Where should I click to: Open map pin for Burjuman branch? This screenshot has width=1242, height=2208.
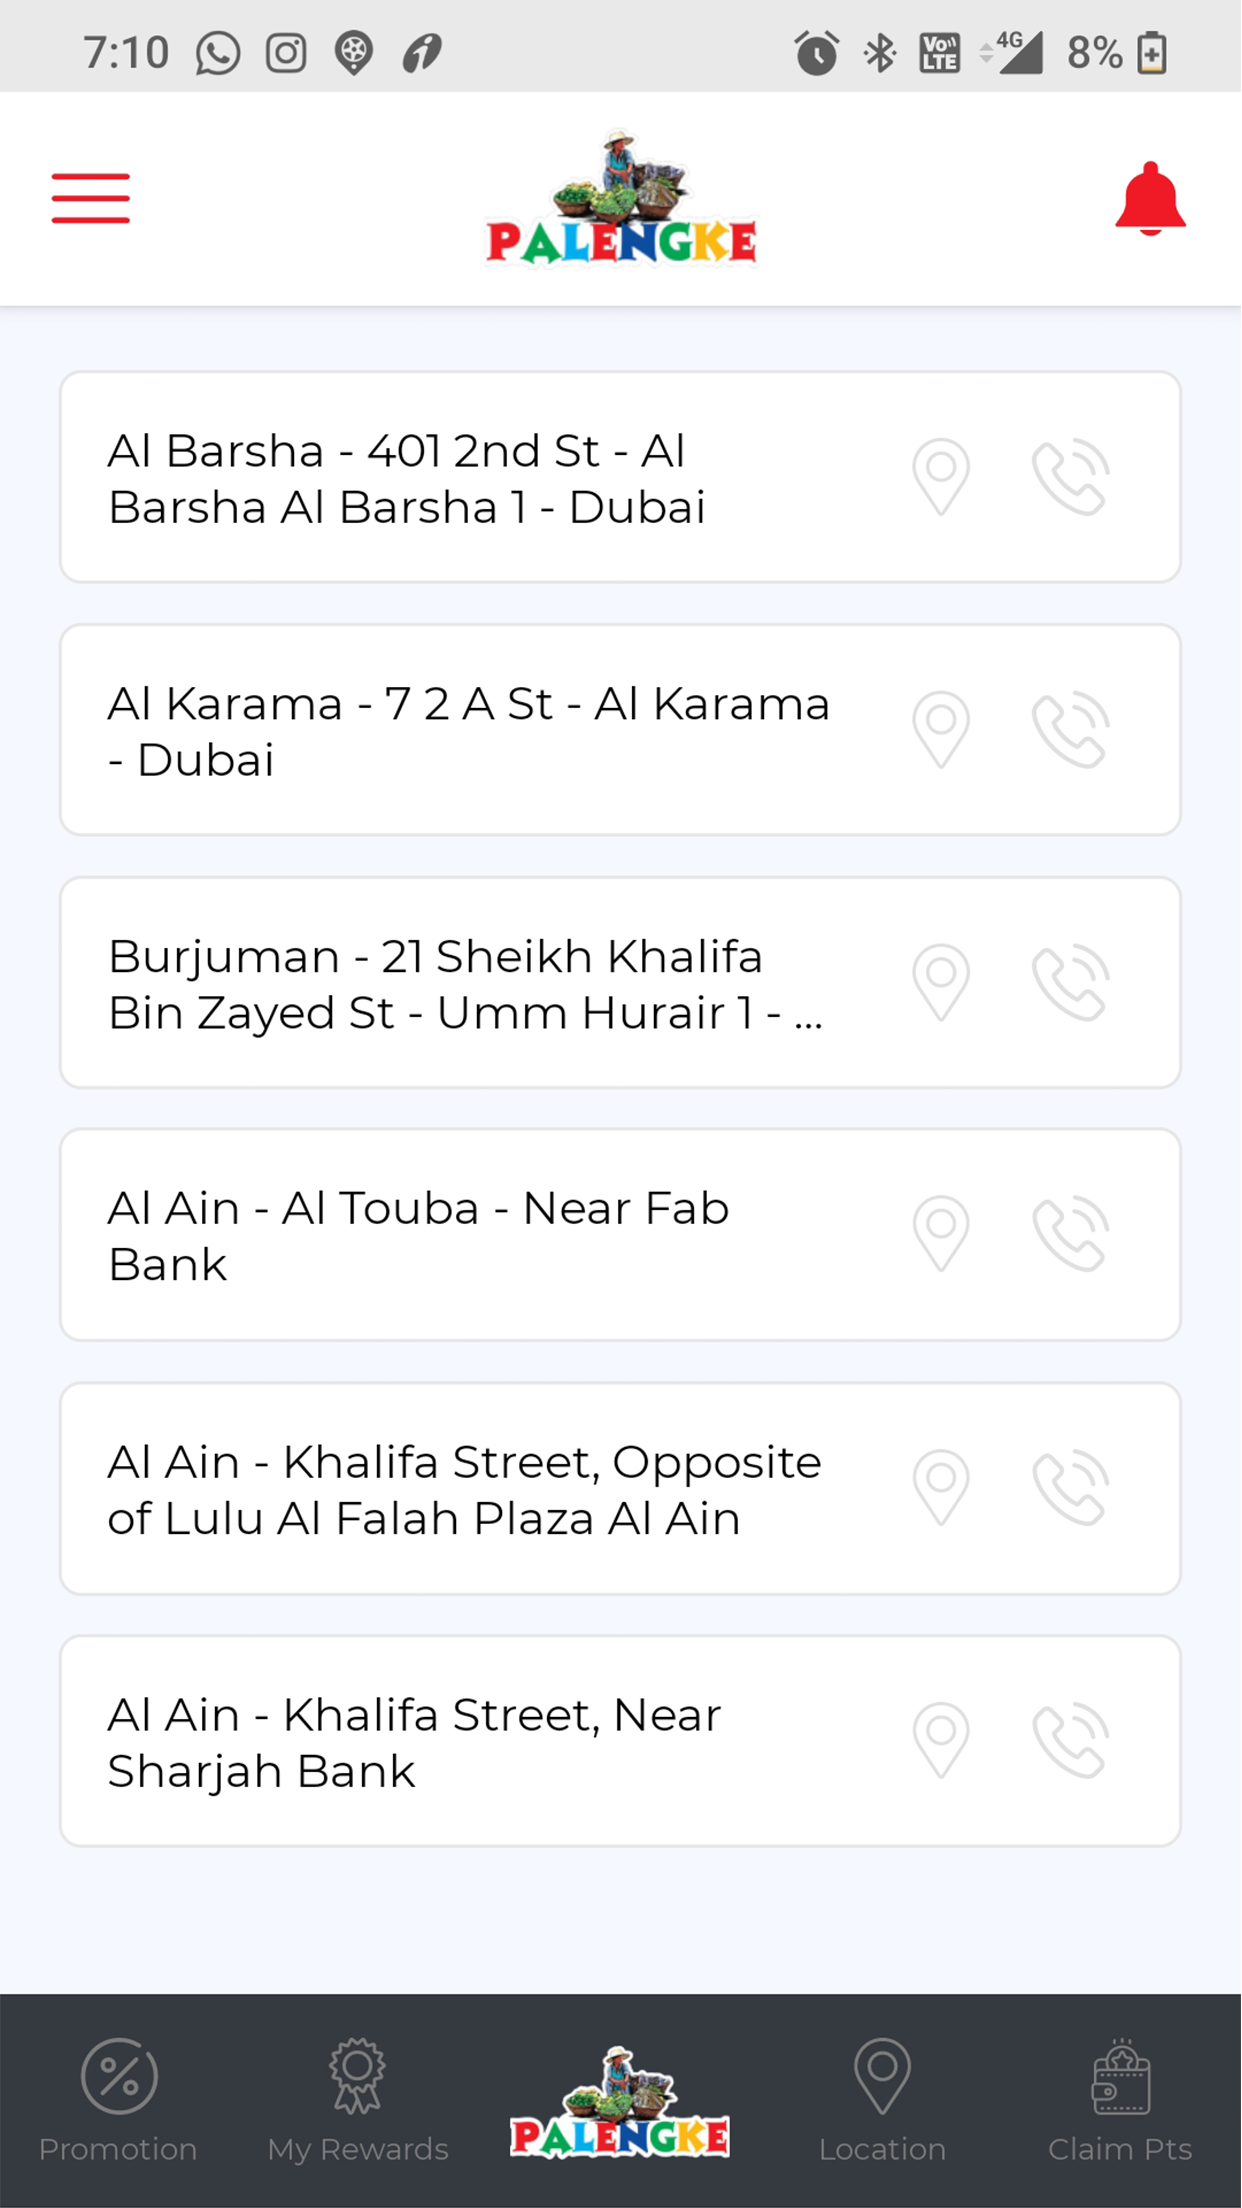pyautogui.click(x=941, y=983)
